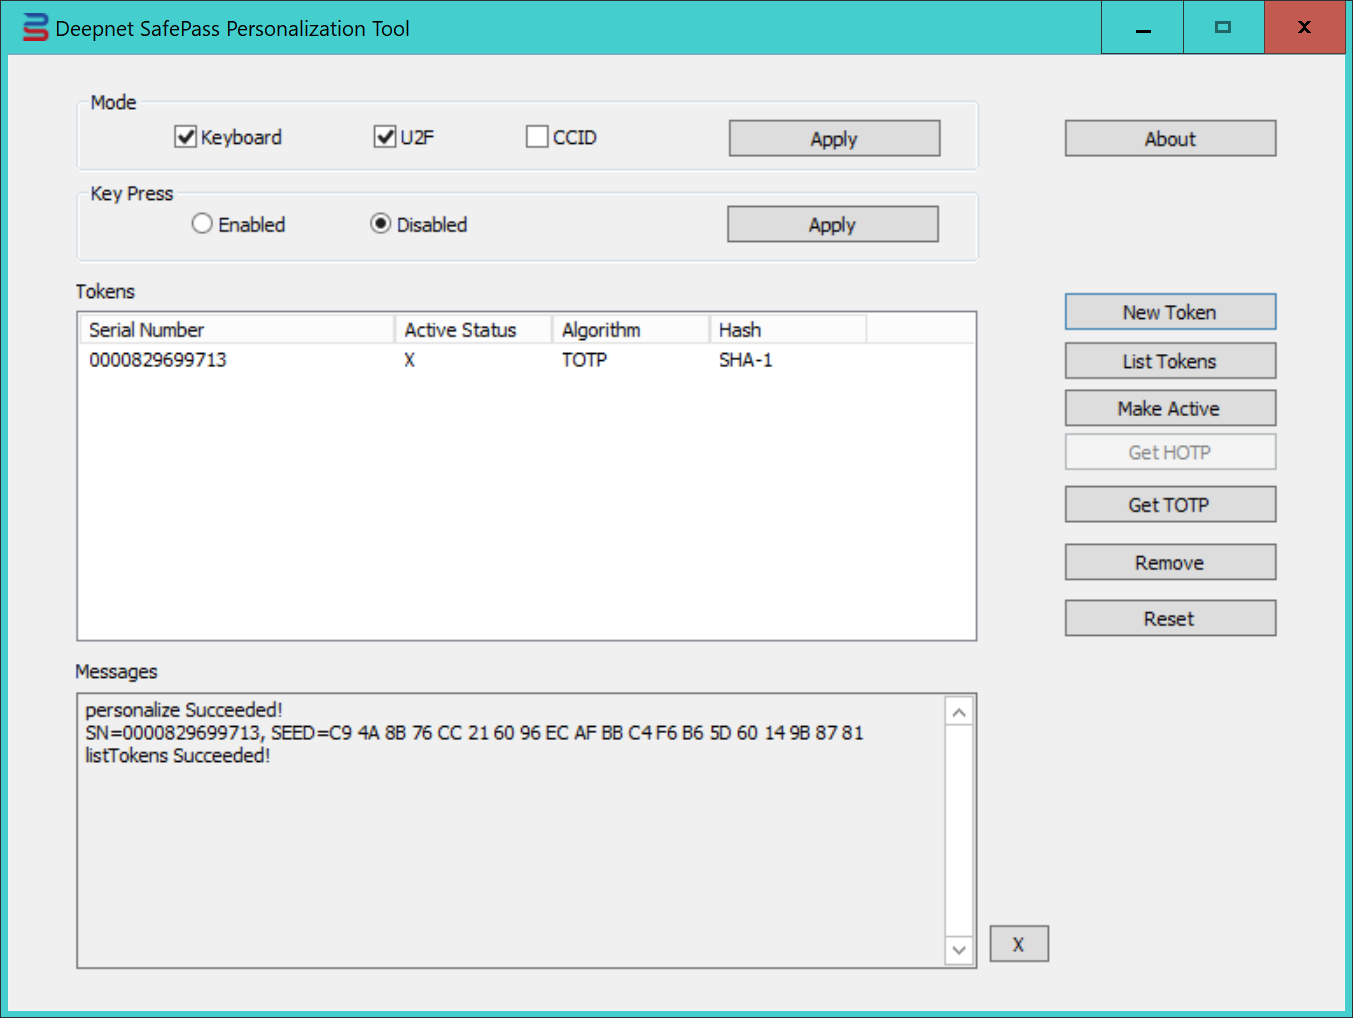Clear messages with the X button
This screenshot has height=1018, width=1353.
[x=1018, y=944]
